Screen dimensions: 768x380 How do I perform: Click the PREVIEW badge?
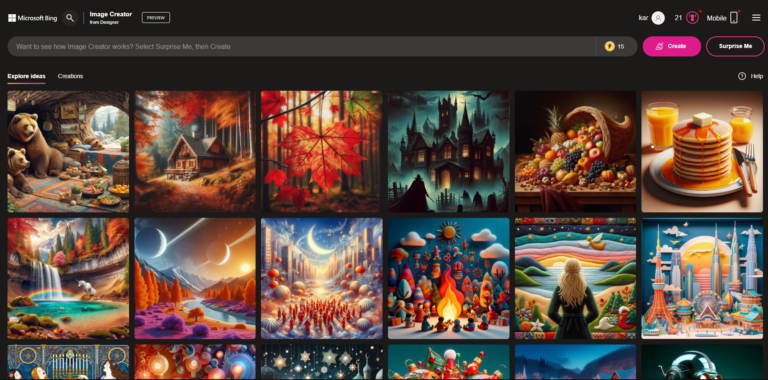click(156, 18)
